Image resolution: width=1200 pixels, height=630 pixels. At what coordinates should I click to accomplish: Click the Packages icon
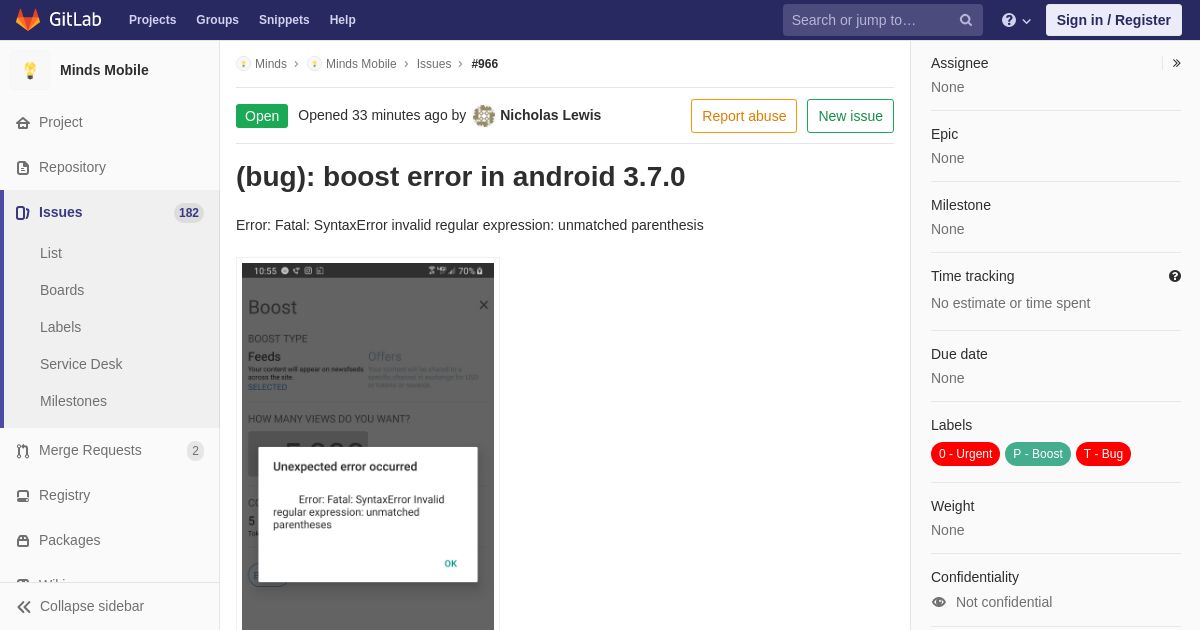click(x=23, y=541)
